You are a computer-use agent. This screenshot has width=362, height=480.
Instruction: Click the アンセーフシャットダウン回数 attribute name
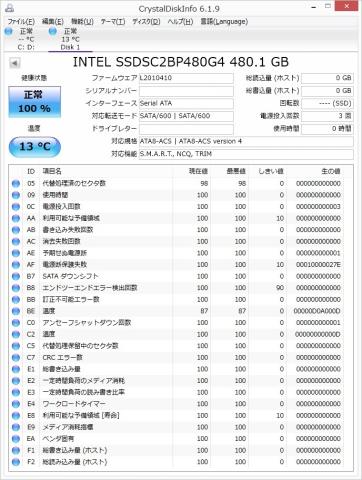(x=87, y=323)
